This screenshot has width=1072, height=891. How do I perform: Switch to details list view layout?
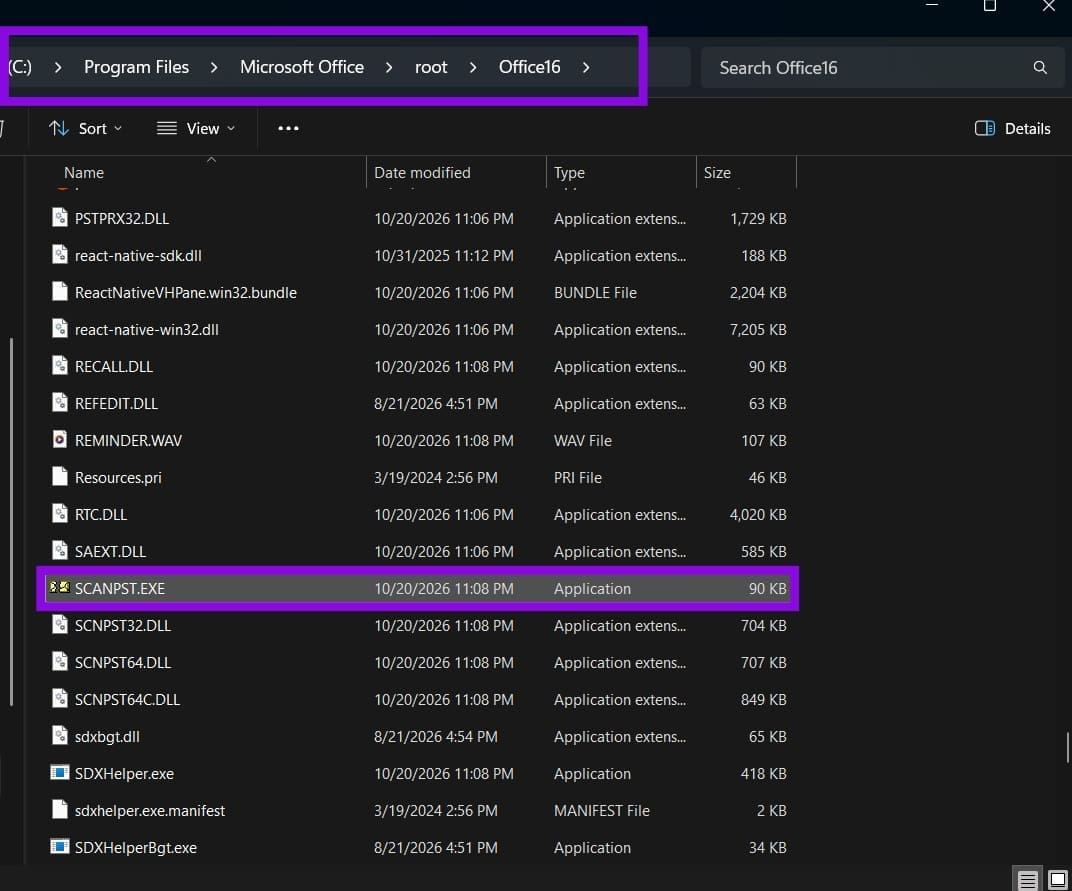[1027, 879]
